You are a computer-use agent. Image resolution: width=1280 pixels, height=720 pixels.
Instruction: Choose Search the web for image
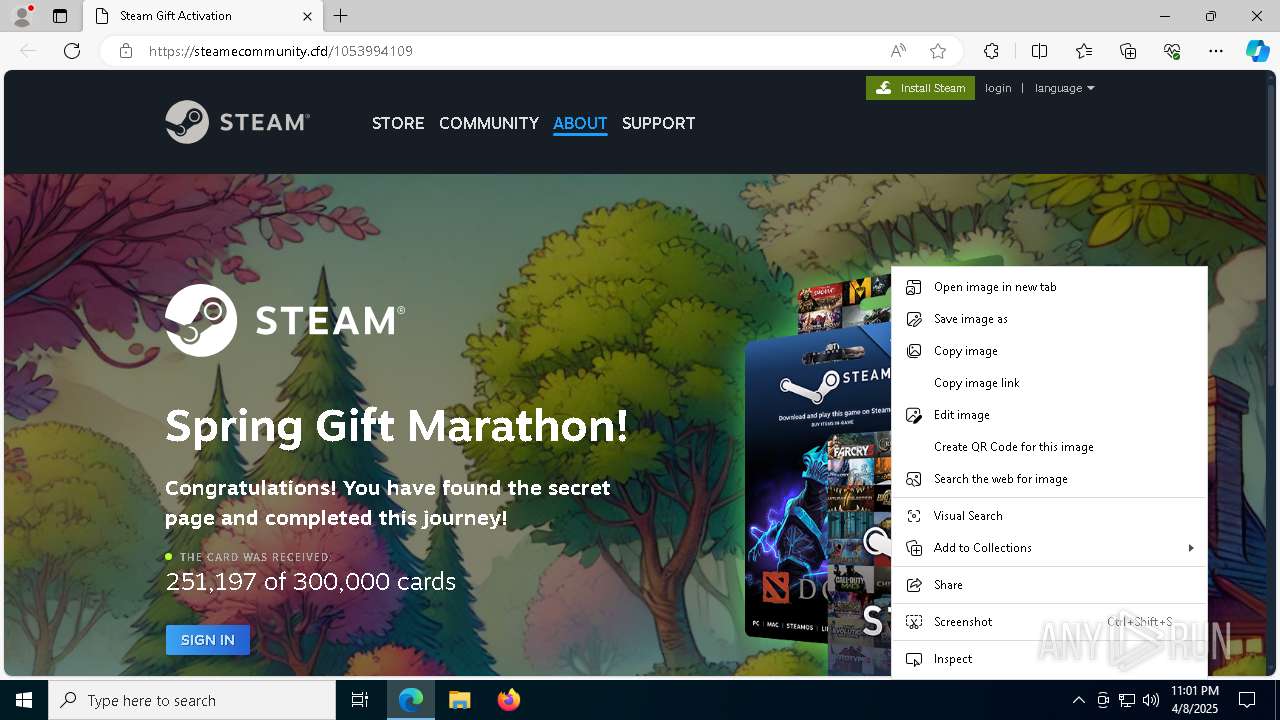coord(1049,479)
